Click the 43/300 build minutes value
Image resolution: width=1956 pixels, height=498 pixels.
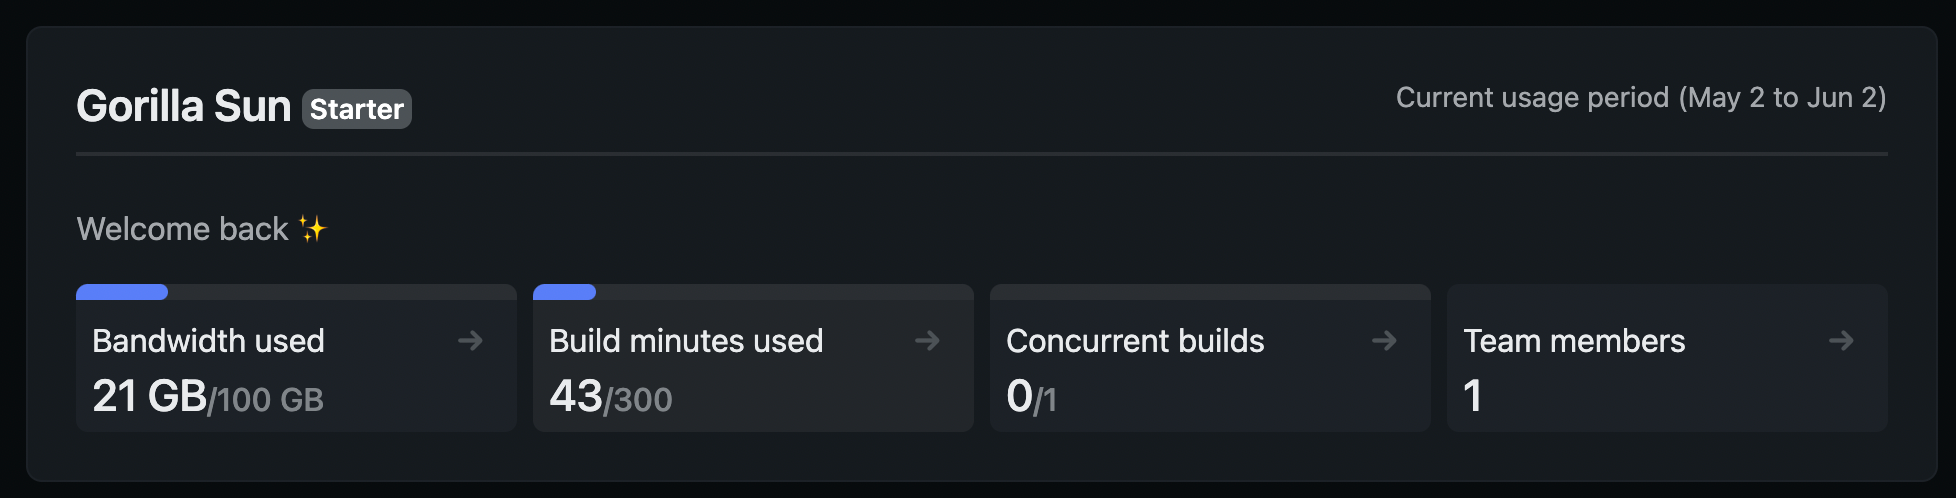[x=611, y=396]
